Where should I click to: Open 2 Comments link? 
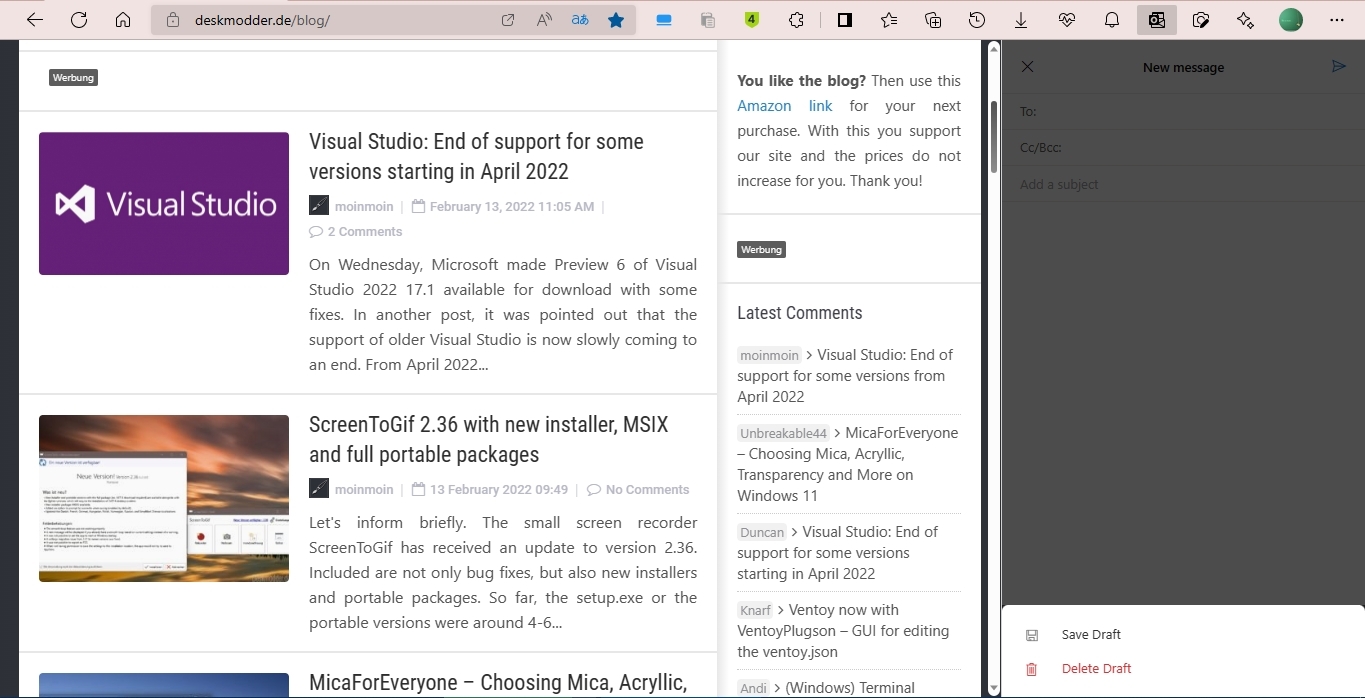(356, 232)
